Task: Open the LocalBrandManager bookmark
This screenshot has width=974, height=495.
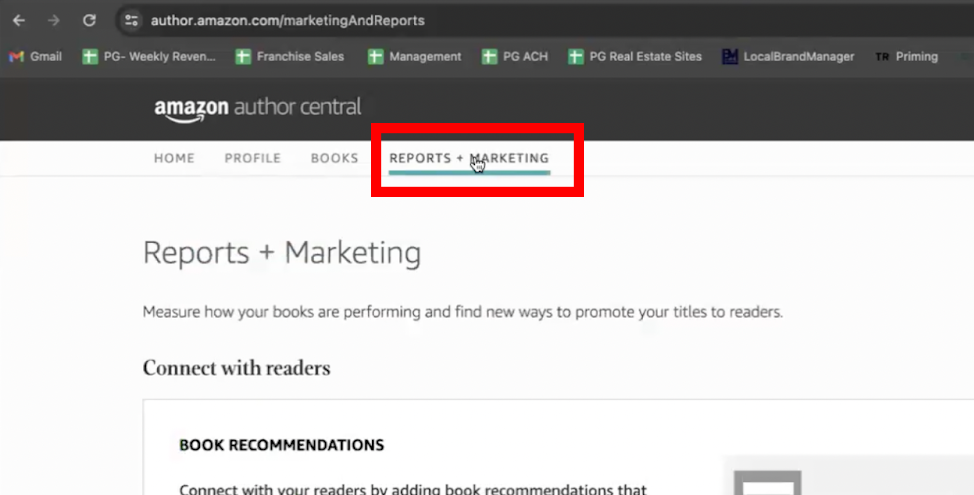Action: 788,57
